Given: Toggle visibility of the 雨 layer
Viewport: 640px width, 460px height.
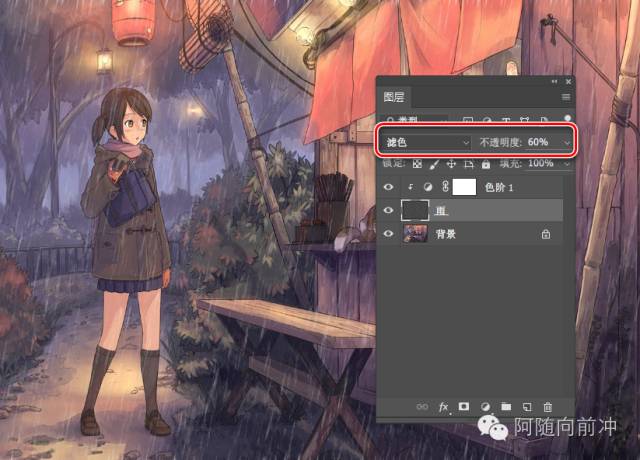Looking at the screenshot, I should click(390, 210).
